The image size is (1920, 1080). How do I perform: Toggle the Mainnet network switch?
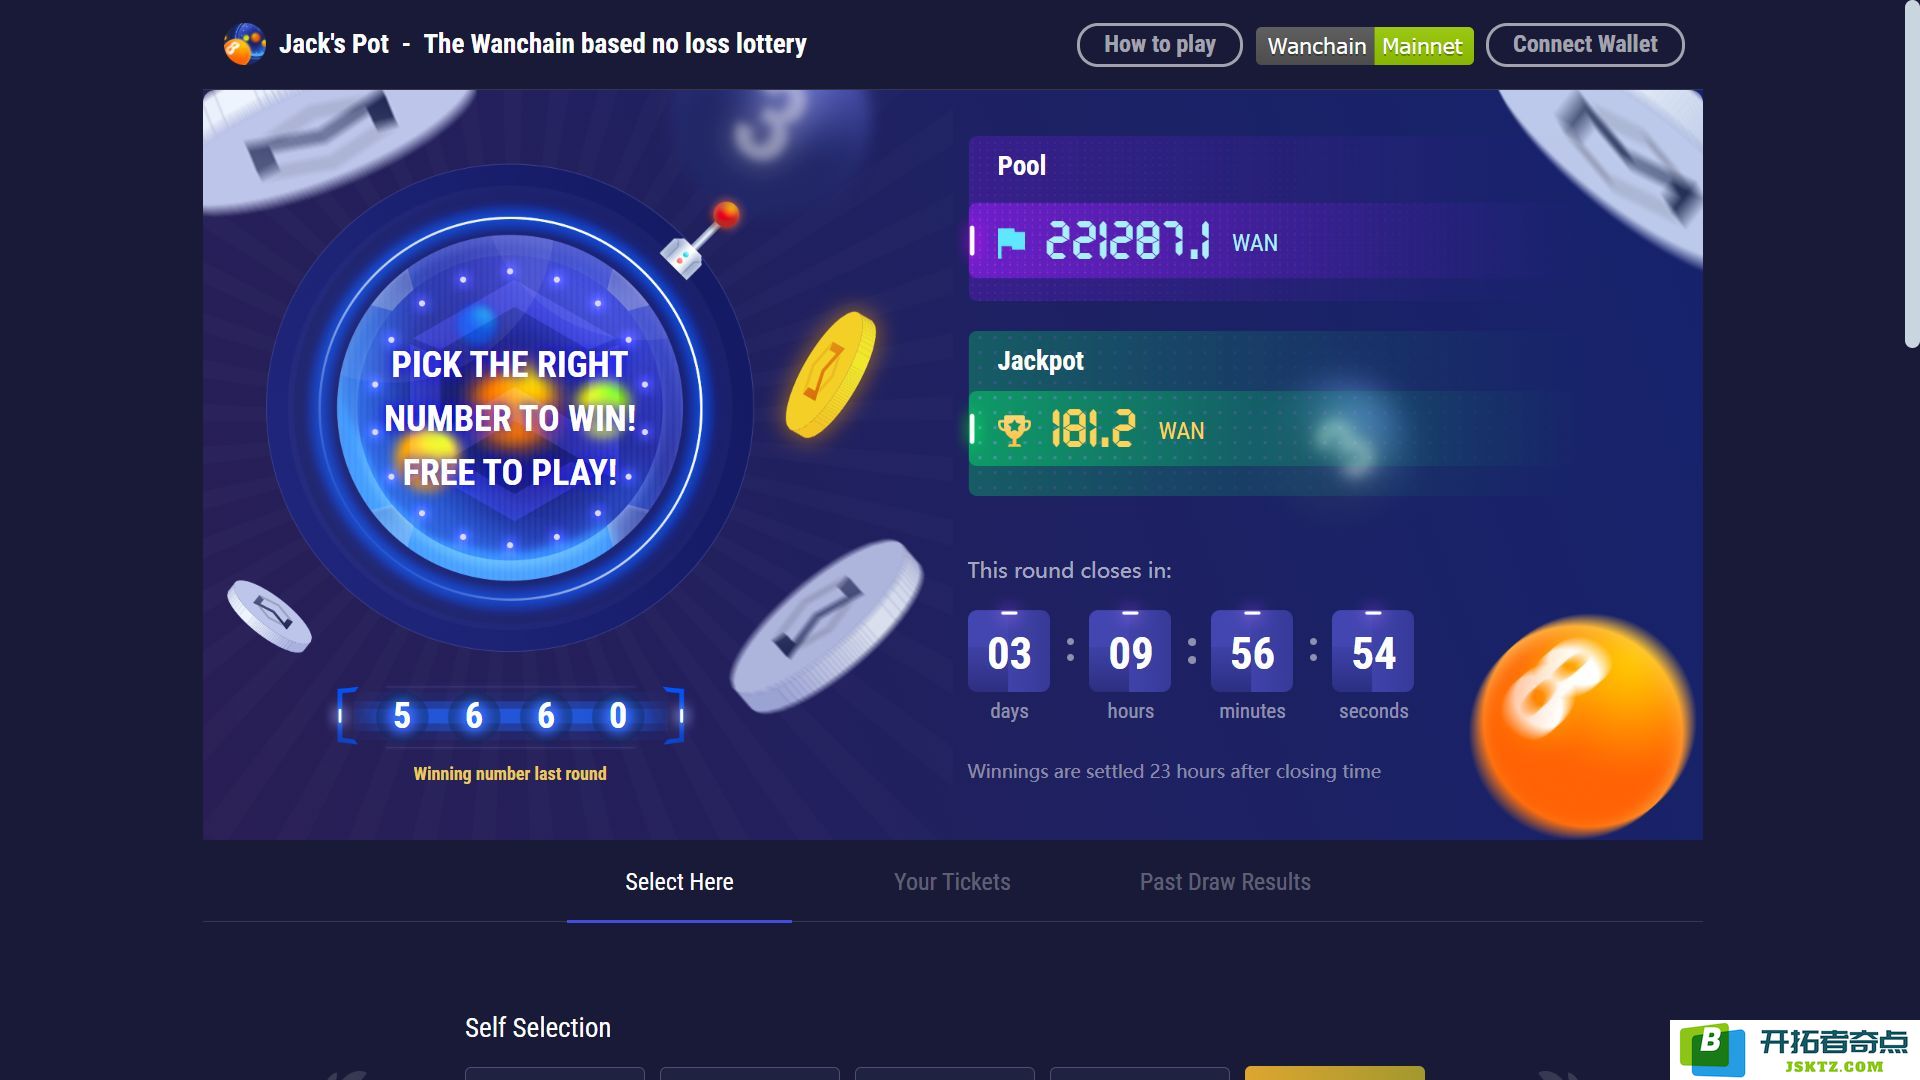1423,46
